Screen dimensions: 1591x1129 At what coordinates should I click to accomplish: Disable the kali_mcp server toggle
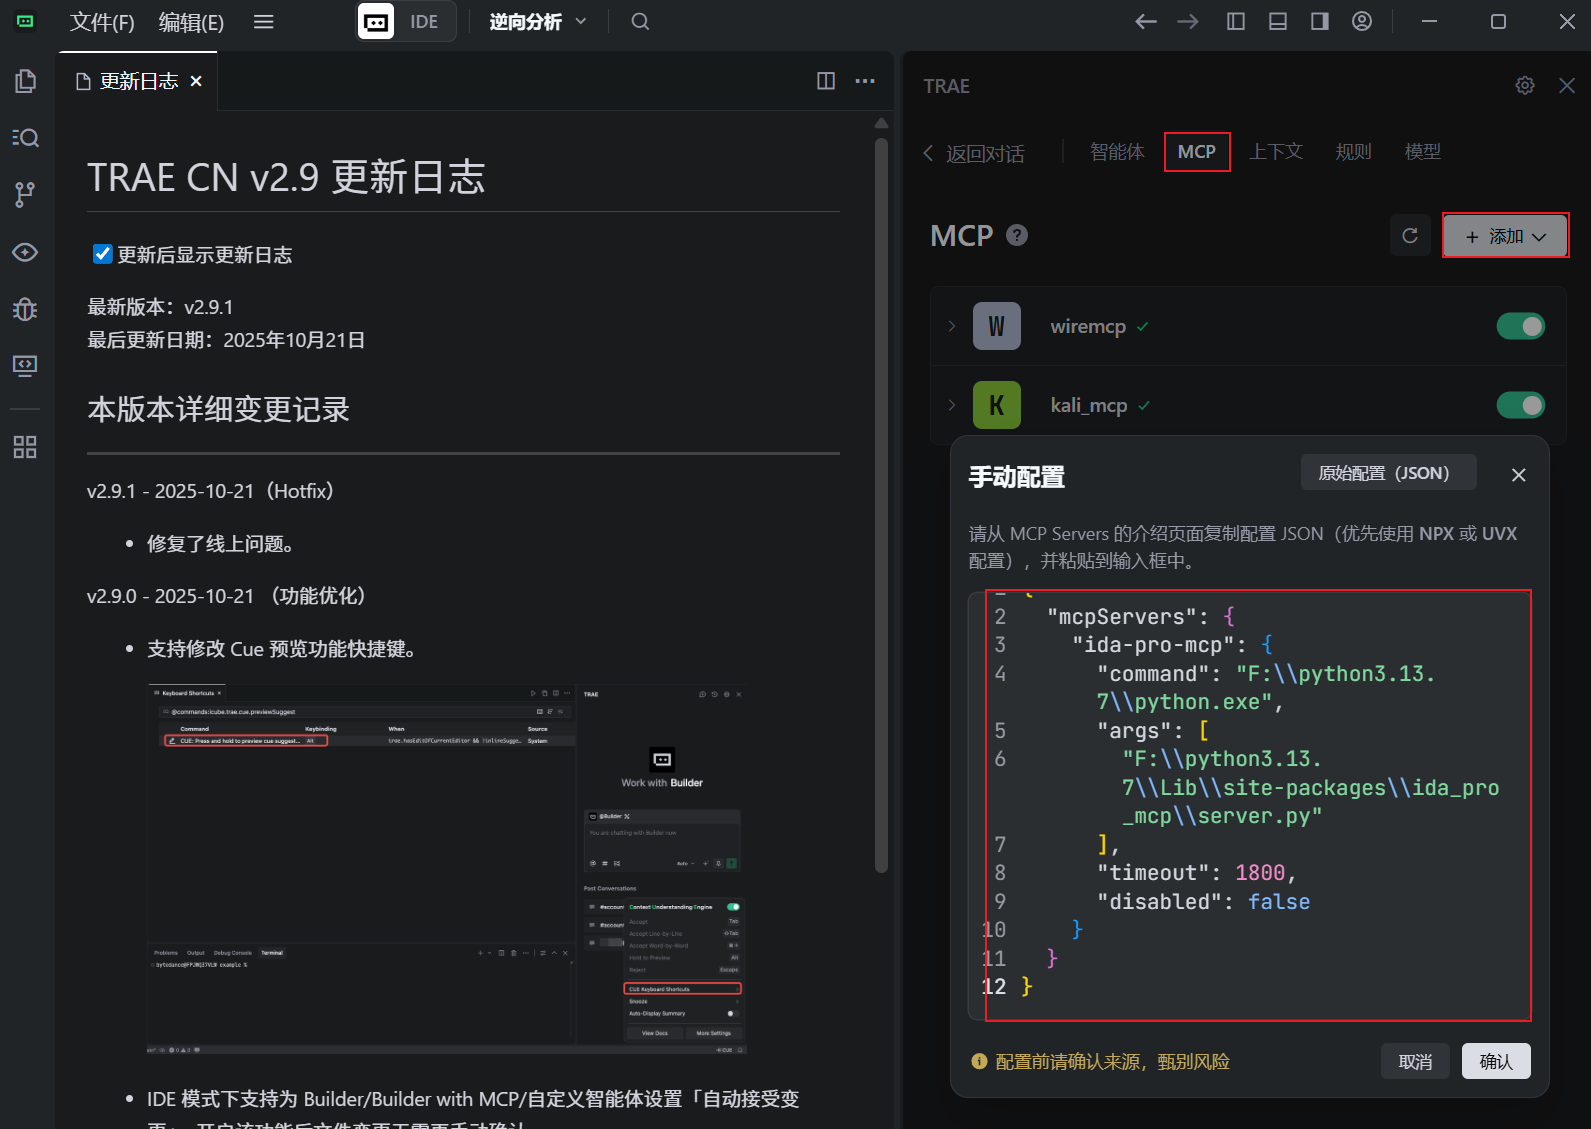(1521, 405)
